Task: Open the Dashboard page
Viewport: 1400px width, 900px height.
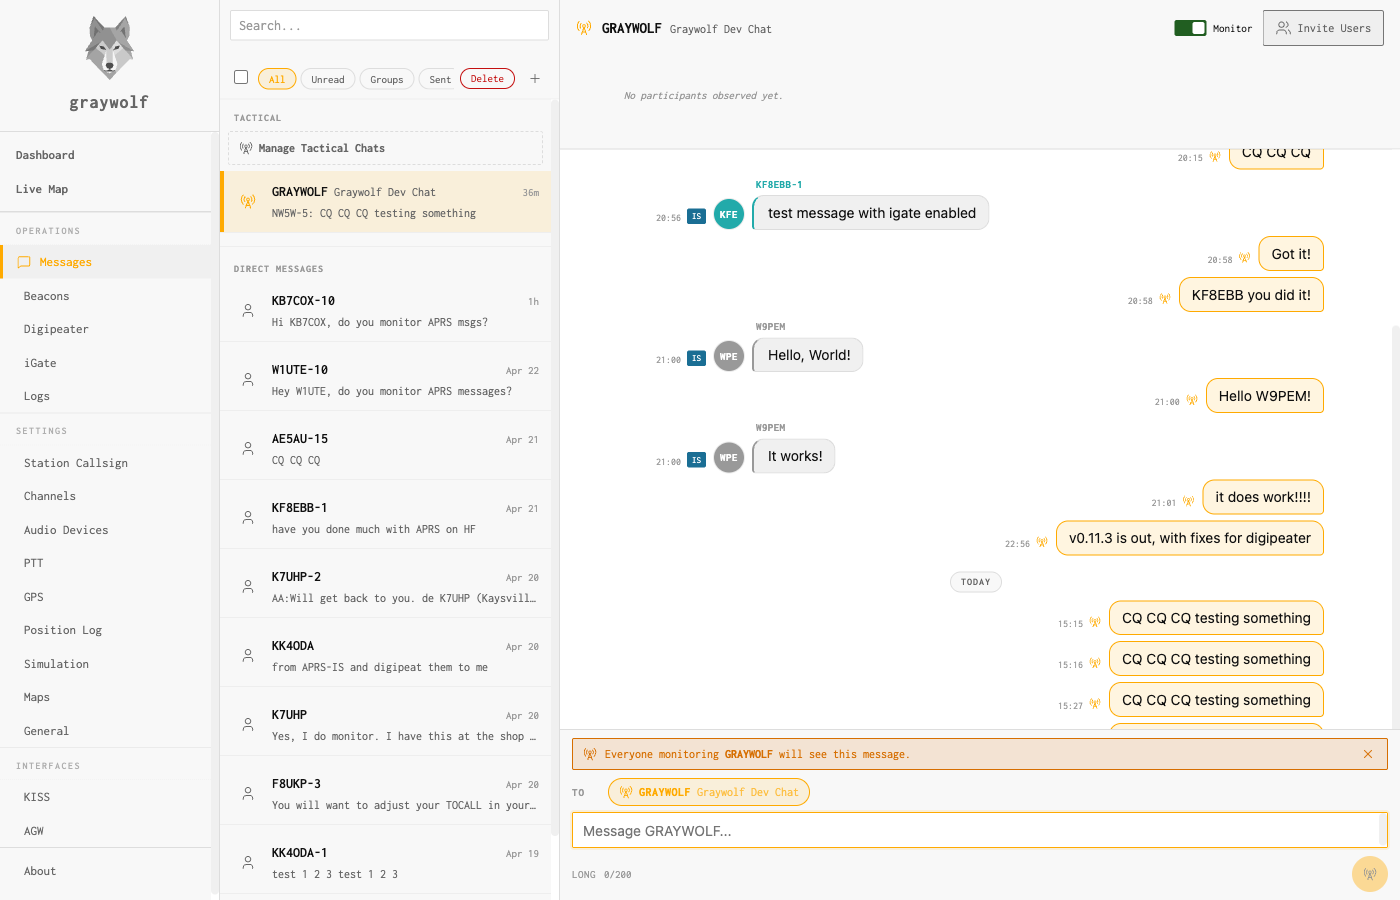Action: tap(106, 155)
